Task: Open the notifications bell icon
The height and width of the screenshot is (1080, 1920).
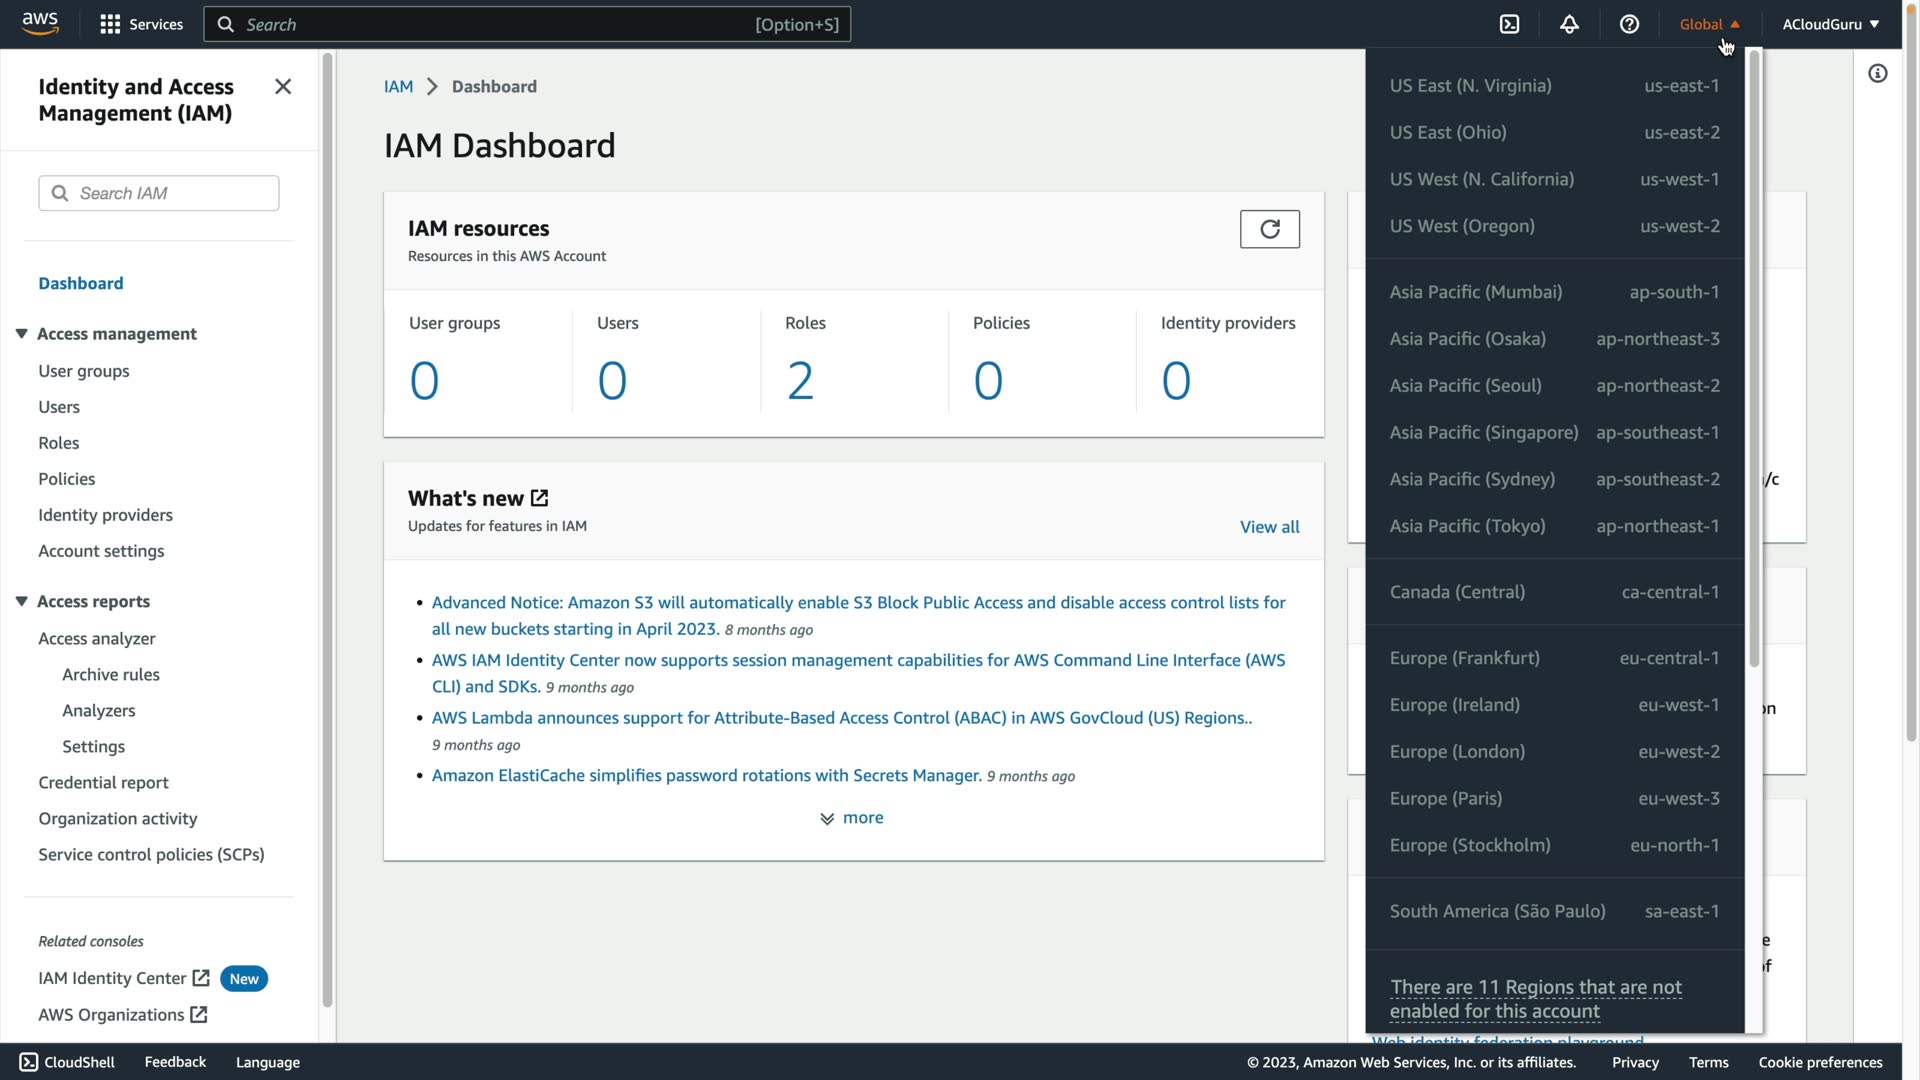Action: coord(1569,24)
